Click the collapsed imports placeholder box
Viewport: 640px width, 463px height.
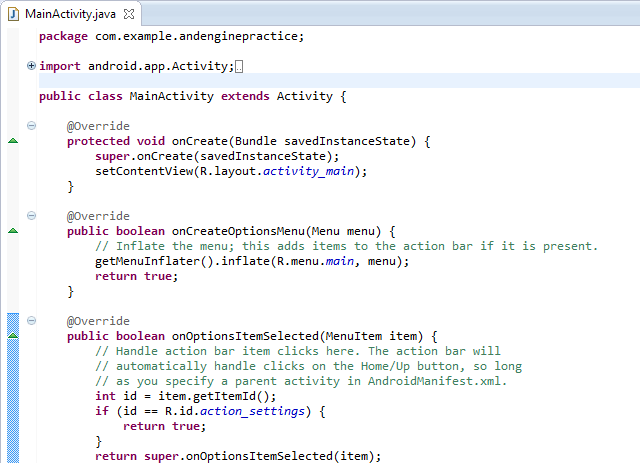[x=239, y=67]
